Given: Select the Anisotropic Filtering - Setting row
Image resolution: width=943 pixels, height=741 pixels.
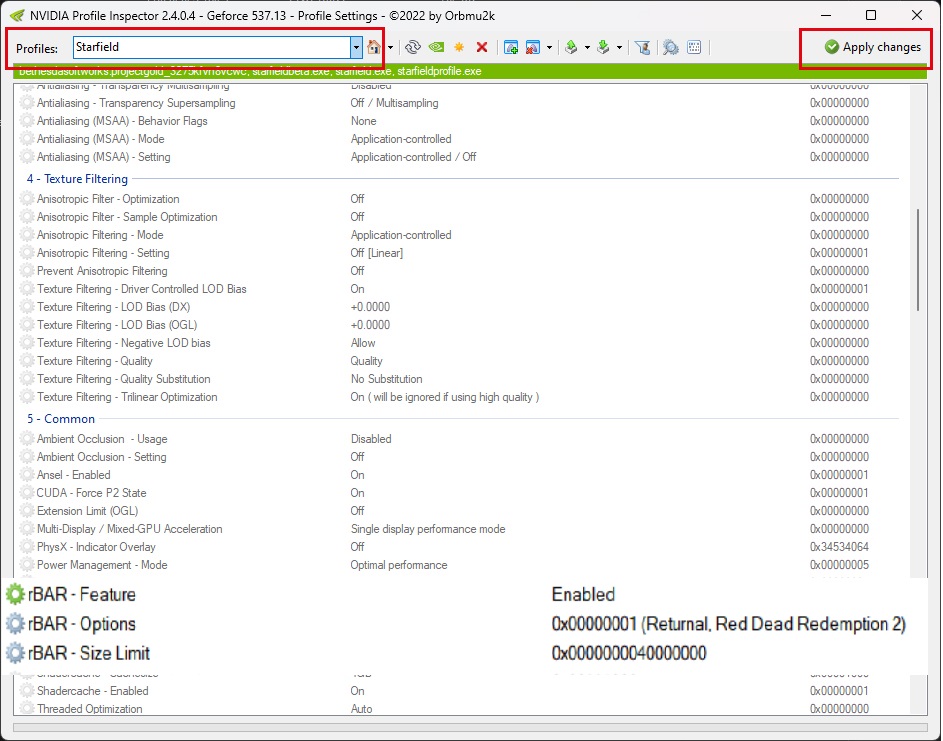Looking at the screenshot, I should pos(461,253).
